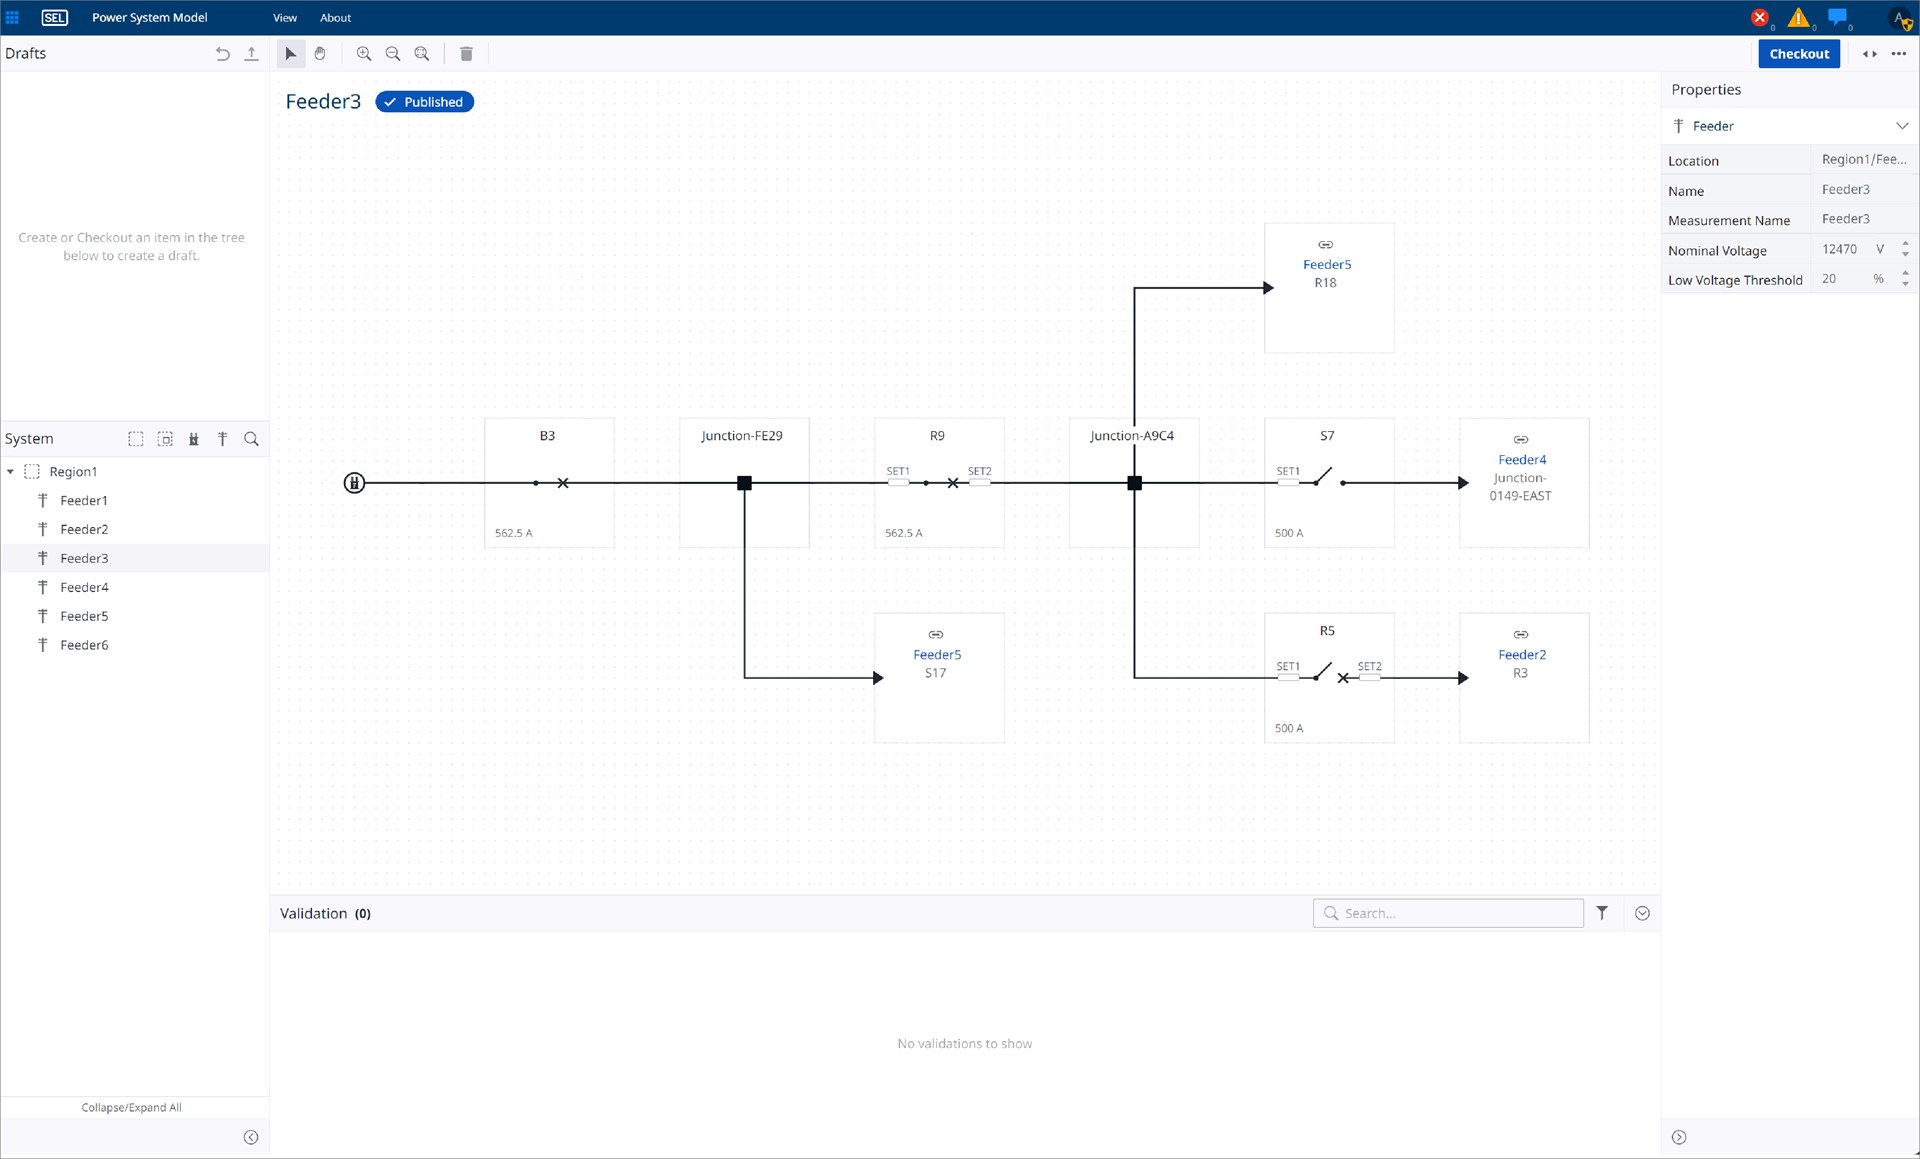Click the add substation icon in System
The height and width of the screenshot is (1159, 1920).
pos(194,439)
